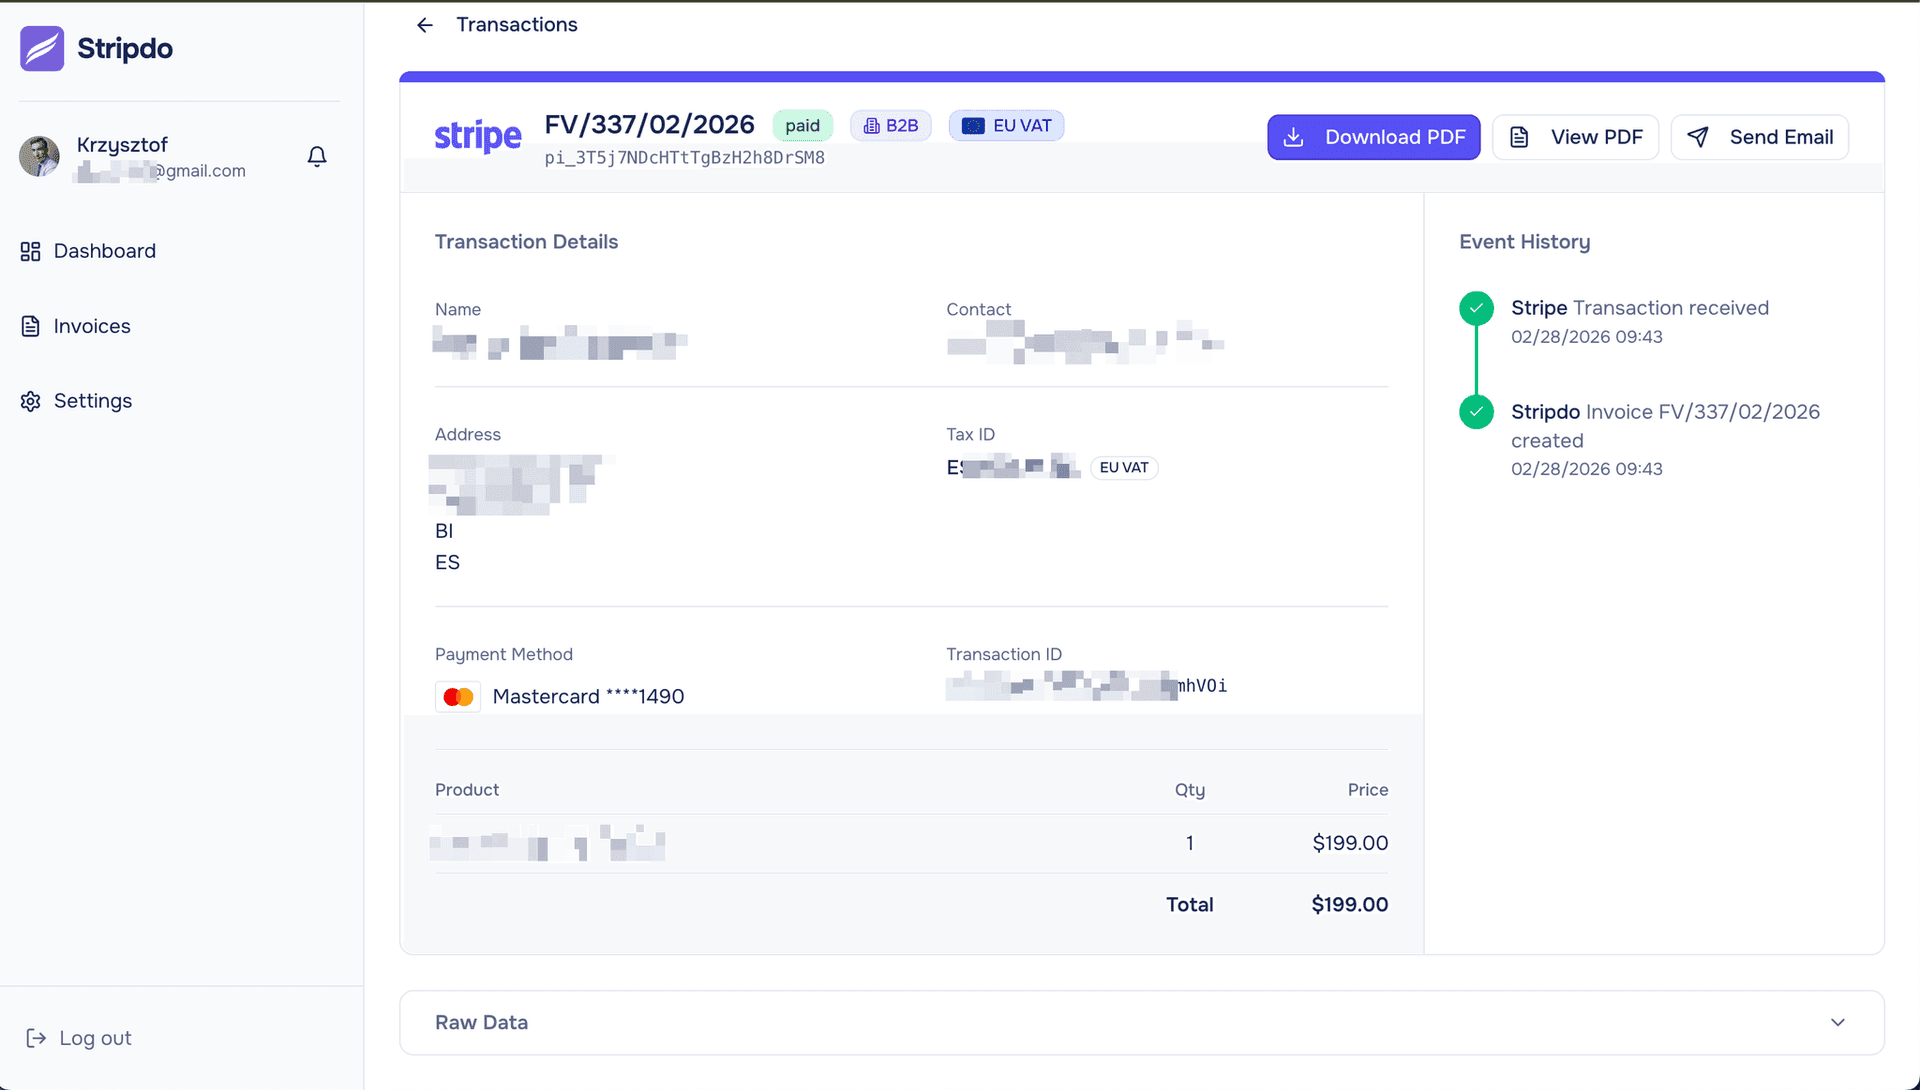Click the log out arrow icon
1920x1090 pixels.
(x=36, y=1038)
